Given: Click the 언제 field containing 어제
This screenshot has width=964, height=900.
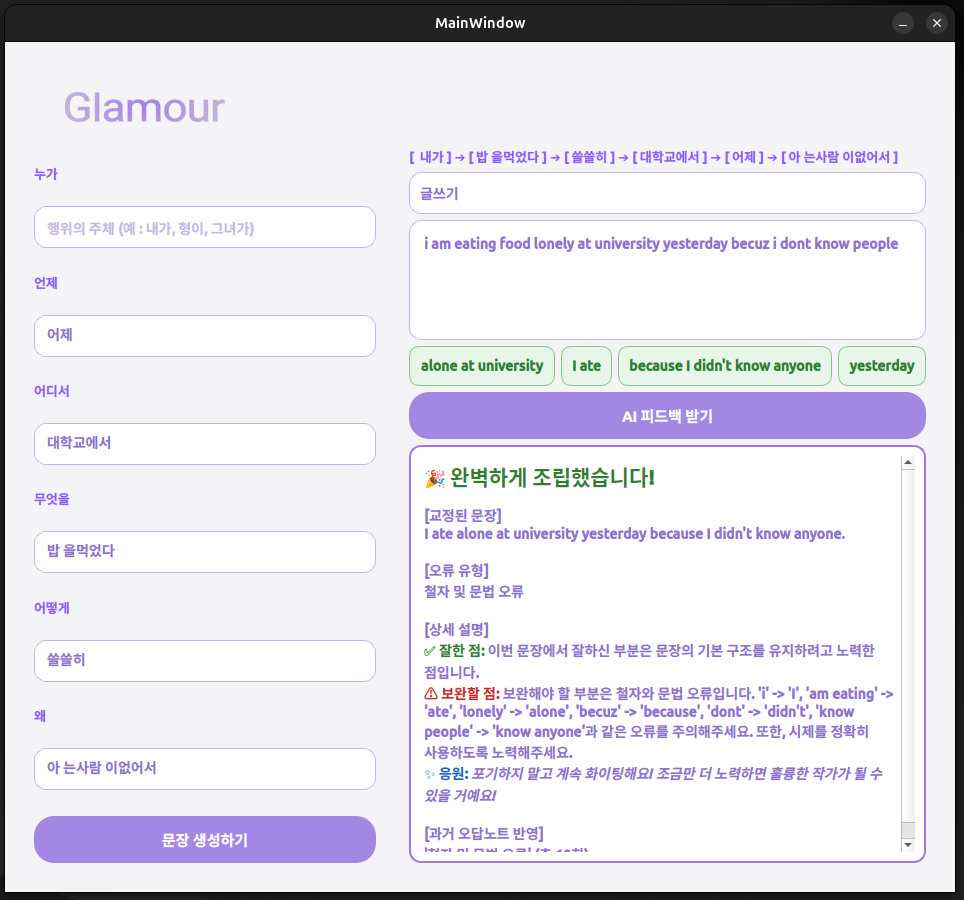Looking at the screenshot, I should [x=205, y=336].
